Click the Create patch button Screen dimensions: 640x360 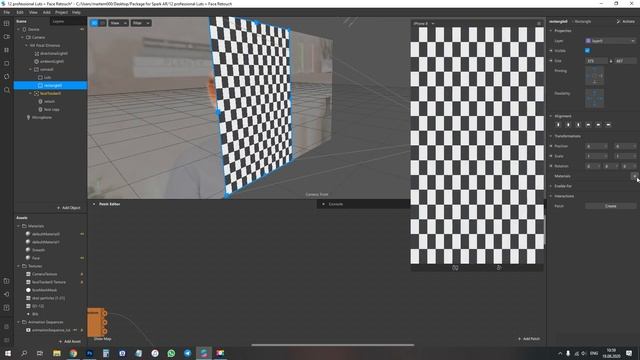(x=611, y=206)
